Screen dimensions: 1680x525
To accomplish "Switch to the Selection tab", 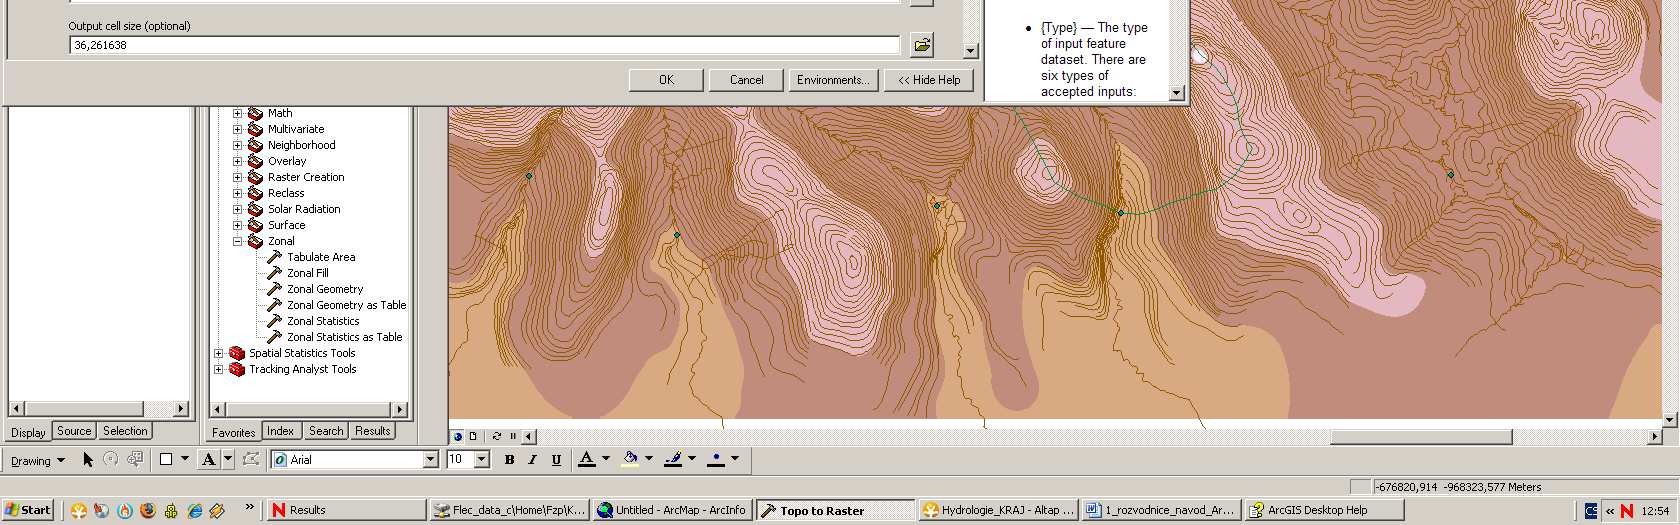I will [125, 431].
